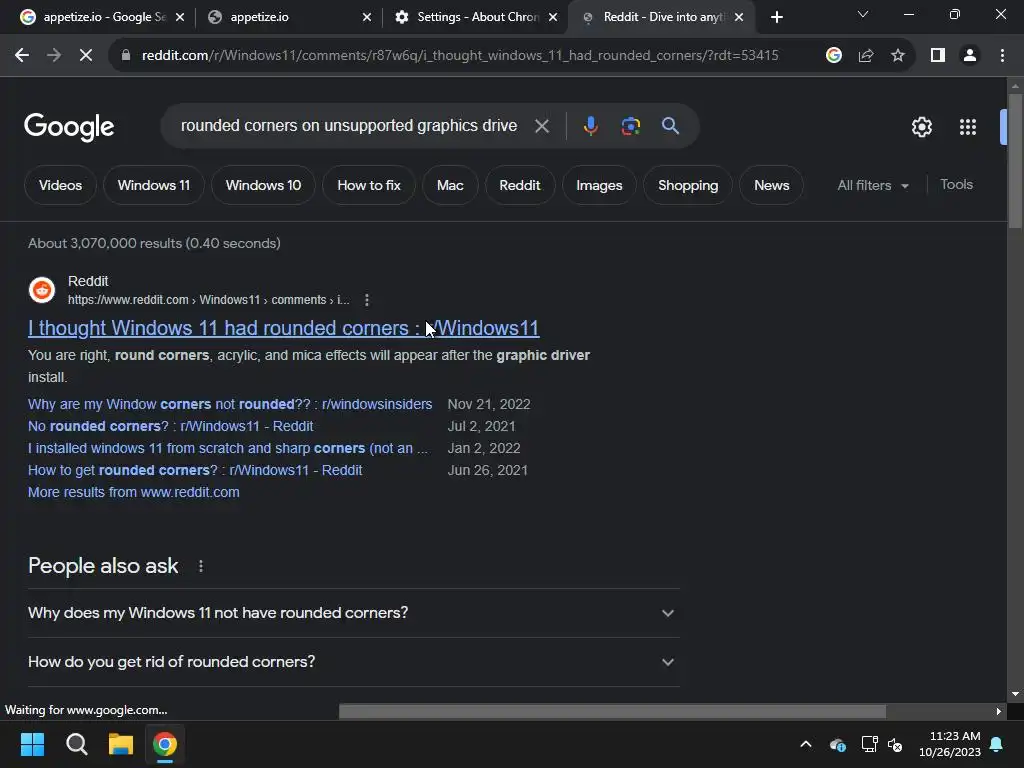
Task: Open Windows Start menu
Action: pos(32,744)
